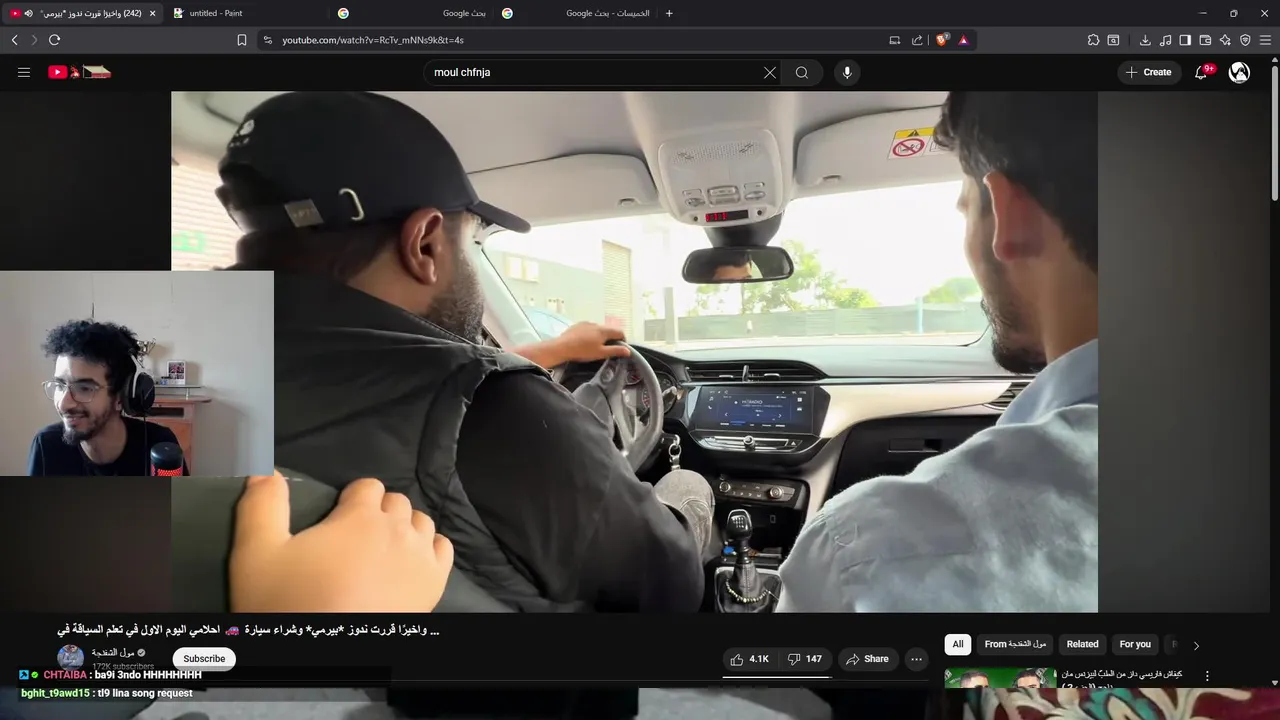This screenshot has width=1280, height=720.
Task: Open the browser main hamburger menu
Action: click(x=1265, y=40)
